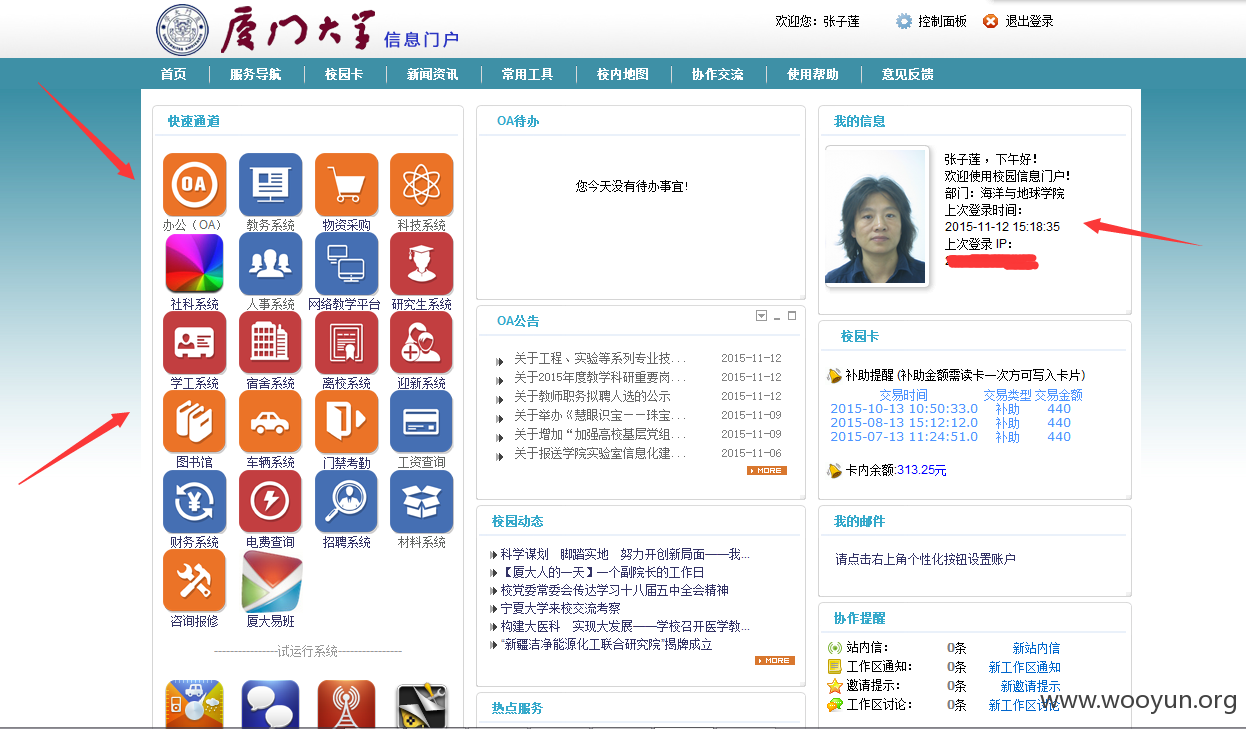
Task: Open the 招聘系统 magnifier icon
Action: click(x=346, y=501)
